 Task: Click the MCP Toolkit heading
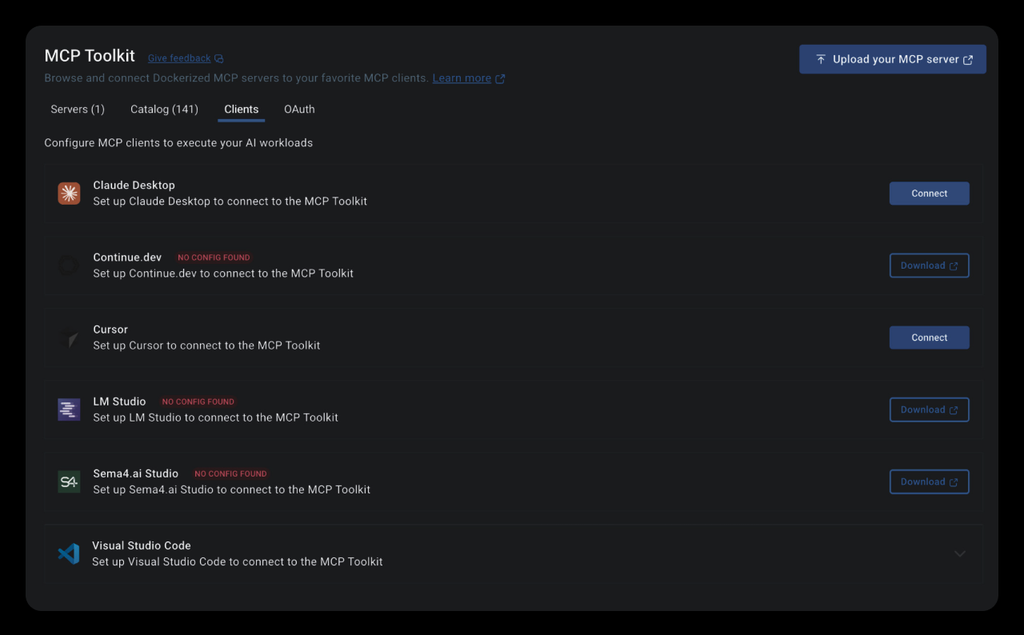coord(89,56)
